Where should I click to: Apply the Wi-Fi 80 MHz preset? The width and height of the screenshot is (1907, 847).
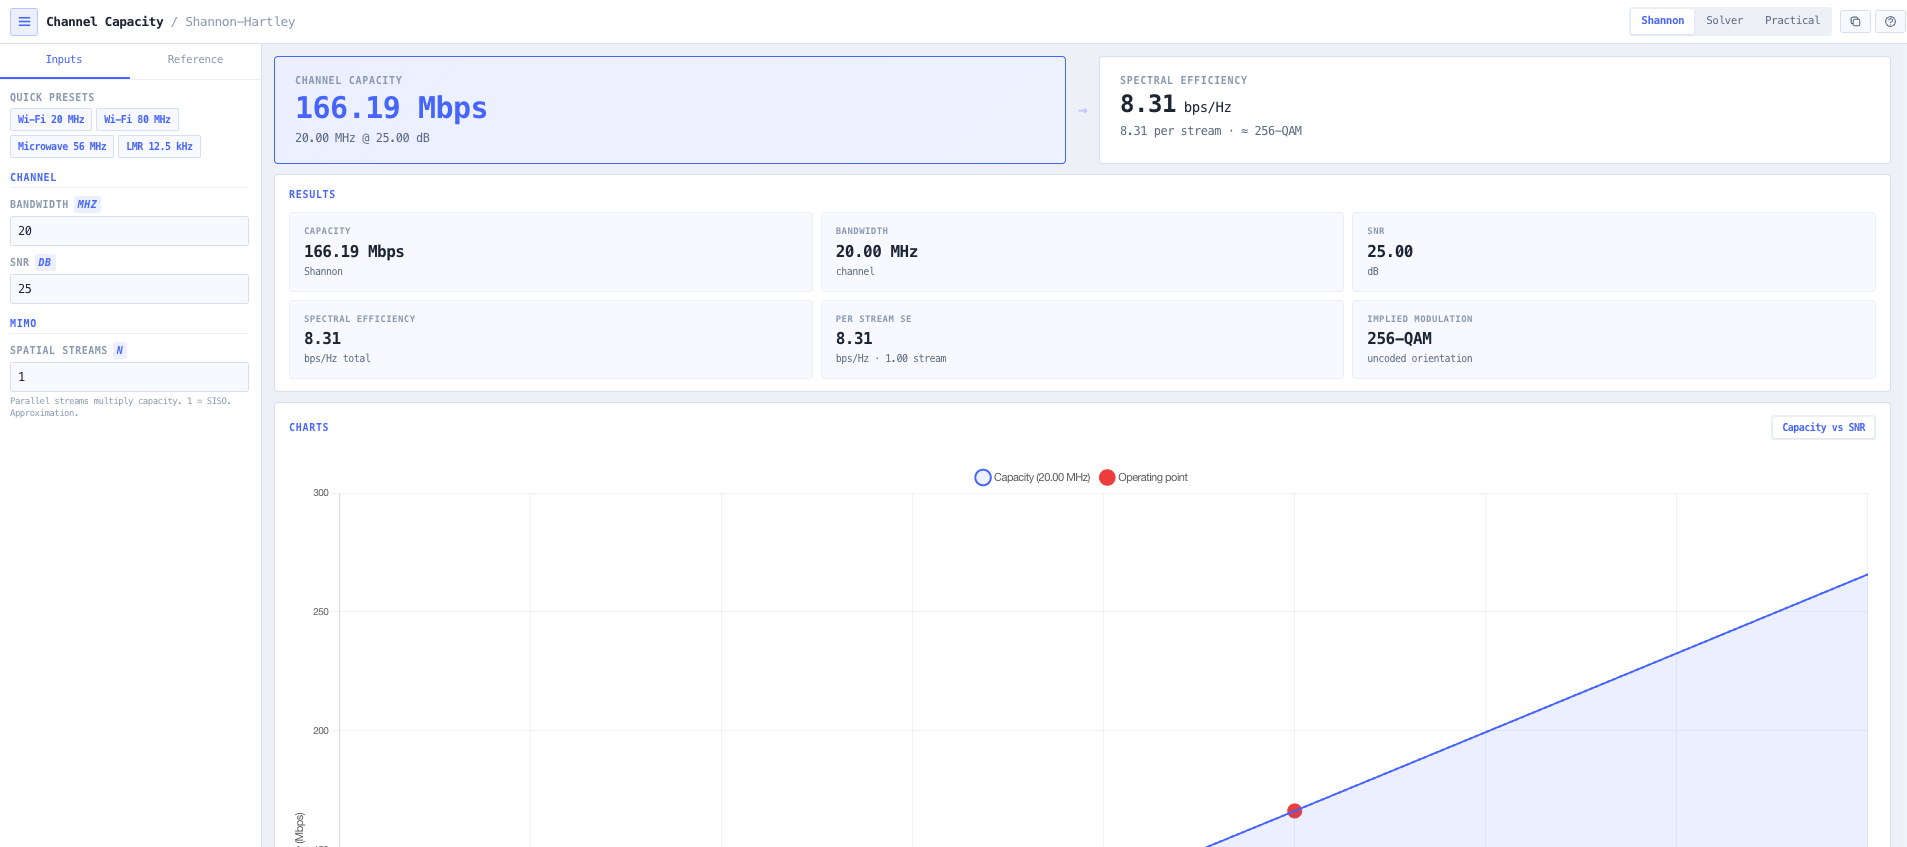coord(137,119)
